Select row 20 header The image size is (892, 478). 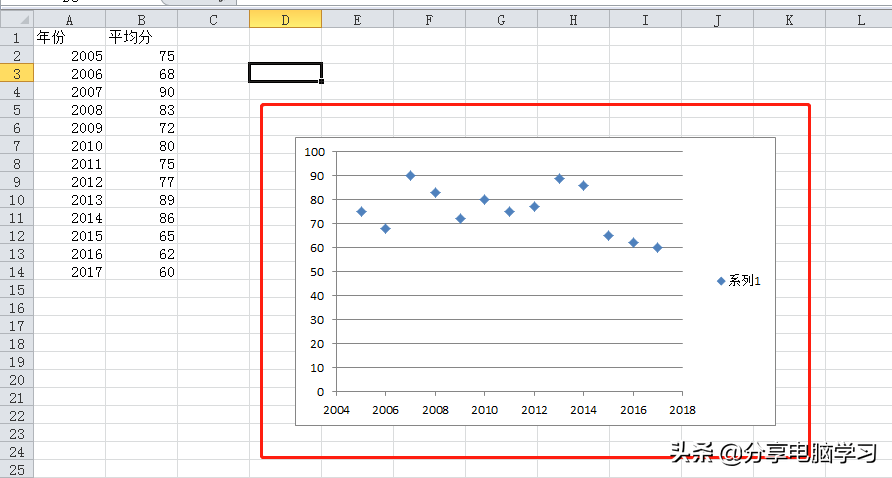click(16, 380)
